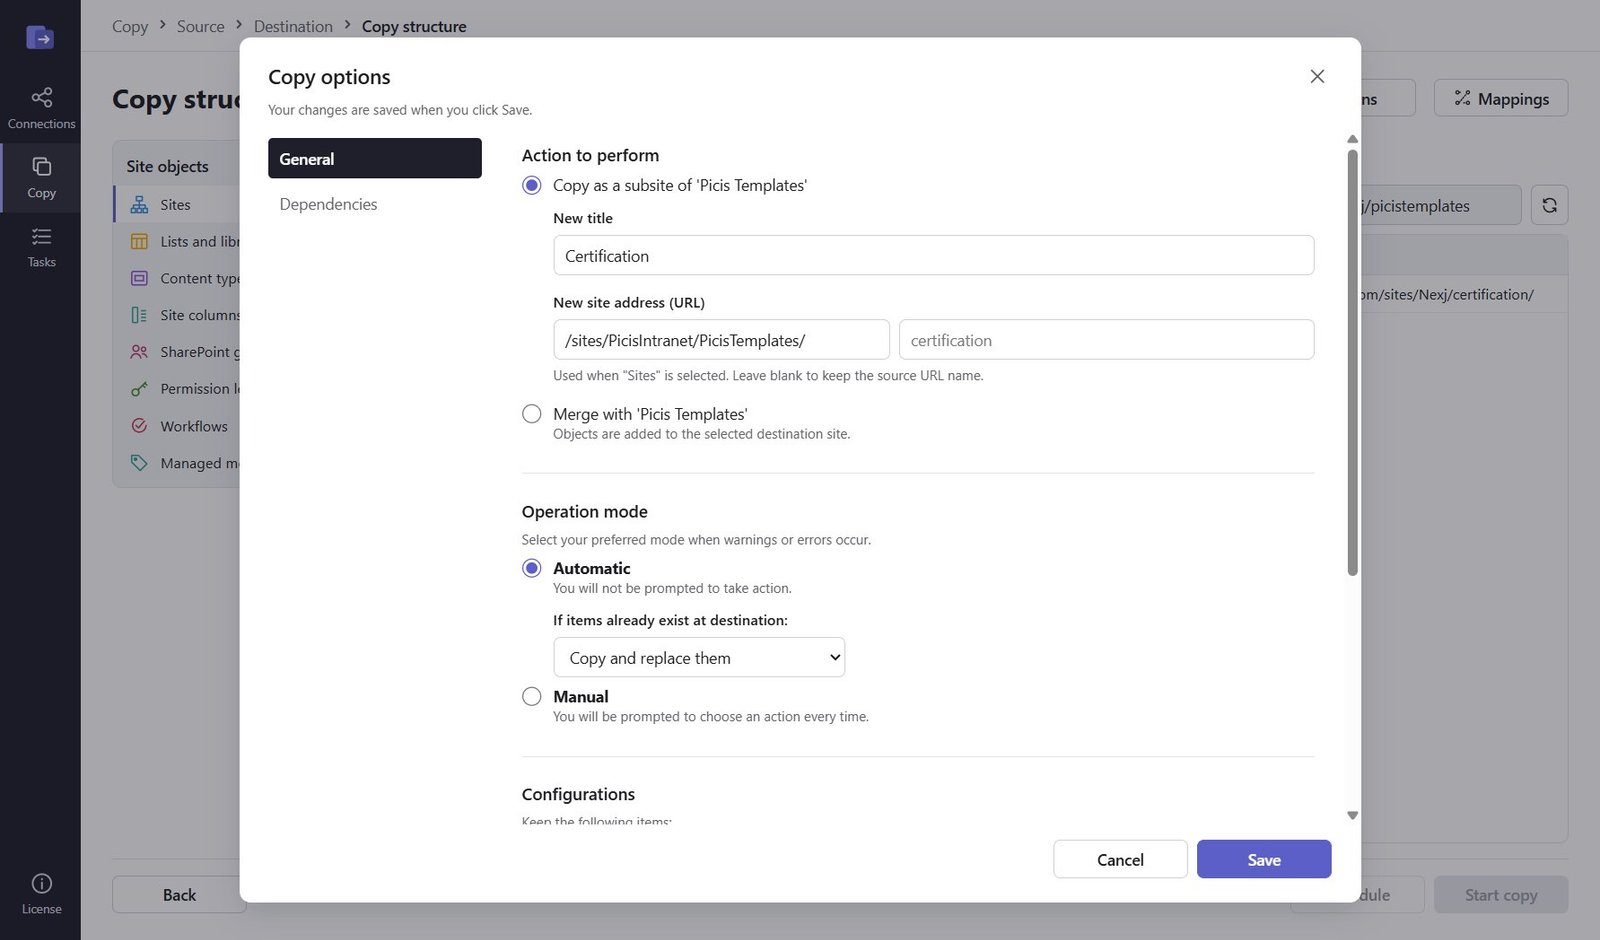Click the Save button
Viewport: 1600px width, 940px height.
[1264, 859]
